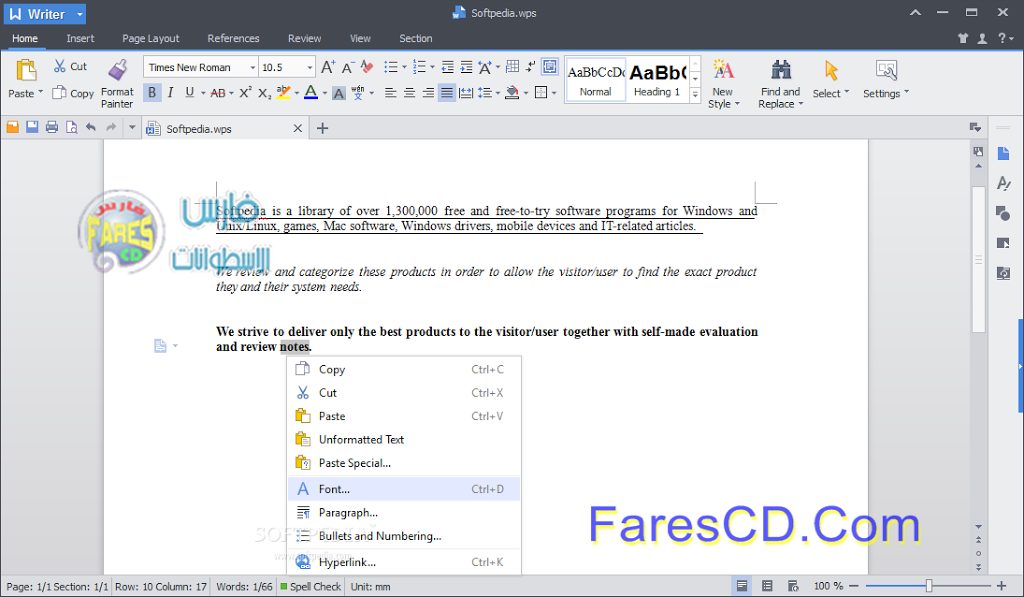Center align the text
Viewport: 1024px width, 597px height.
coord(409,93)
